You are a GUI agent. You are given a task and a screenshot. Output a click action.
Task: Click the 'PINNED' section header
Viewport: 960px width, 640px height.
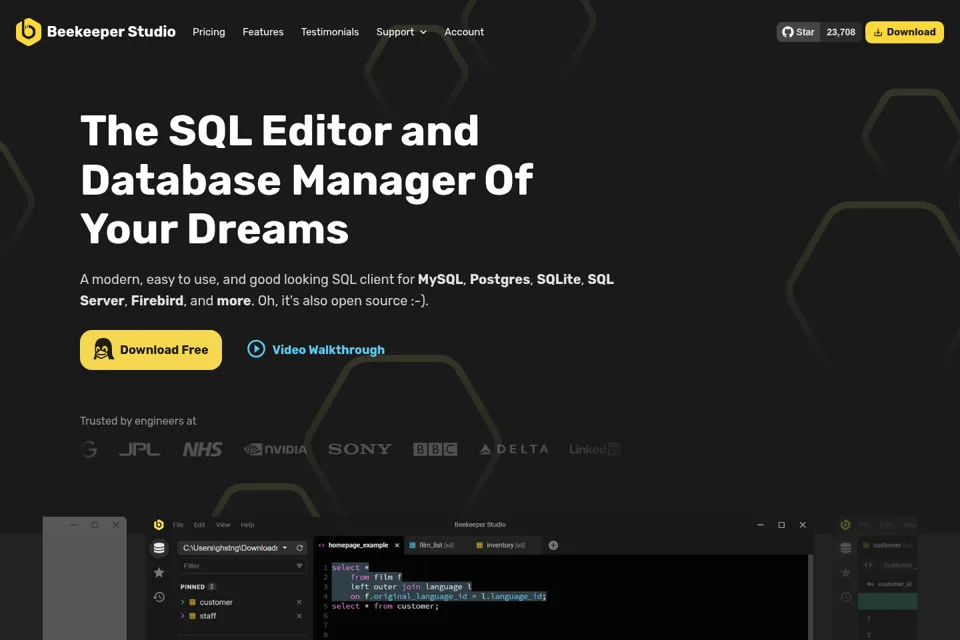192,587
